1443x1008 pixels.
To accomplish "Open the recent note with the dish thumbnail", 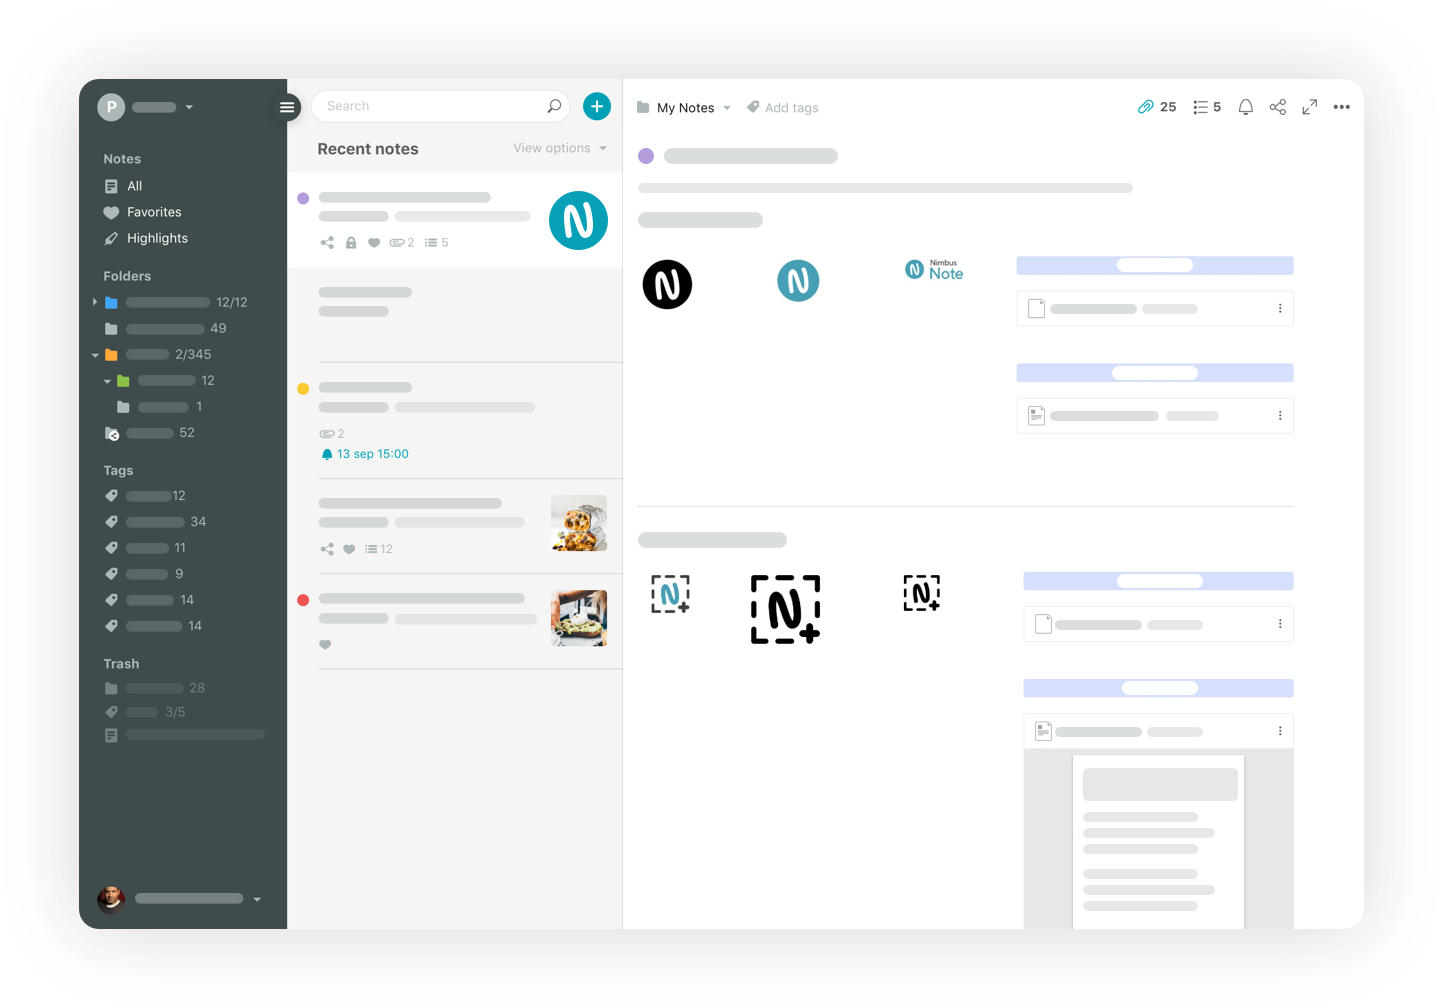I will point(455,620).
